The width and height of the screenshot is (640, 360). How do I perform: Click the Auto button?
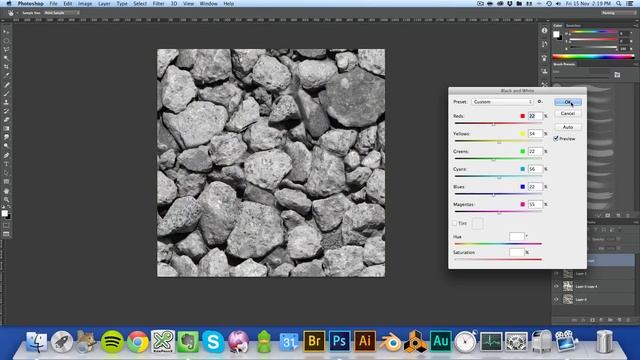tap(568, 127)
